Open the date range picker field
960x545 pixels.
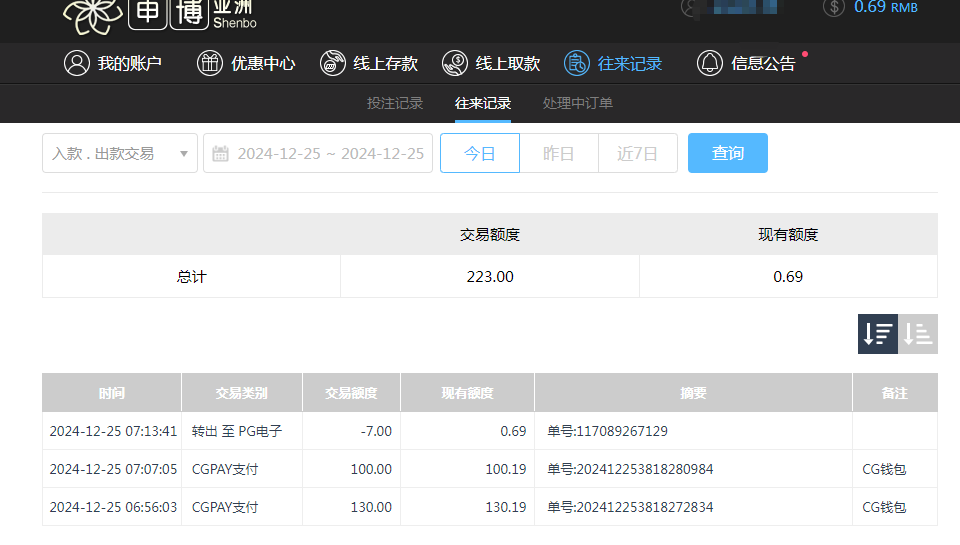[x=330, y=154]
